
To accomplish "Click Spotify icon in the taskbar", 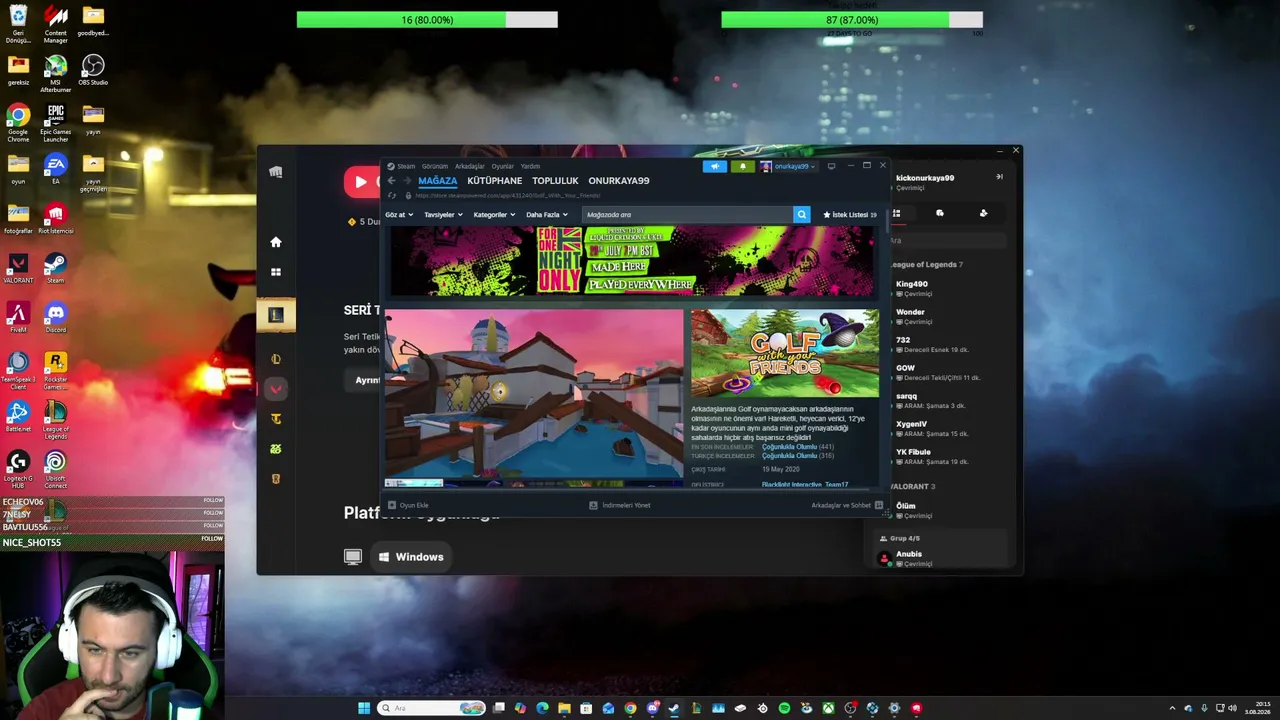I will click(x=784, y=708).
